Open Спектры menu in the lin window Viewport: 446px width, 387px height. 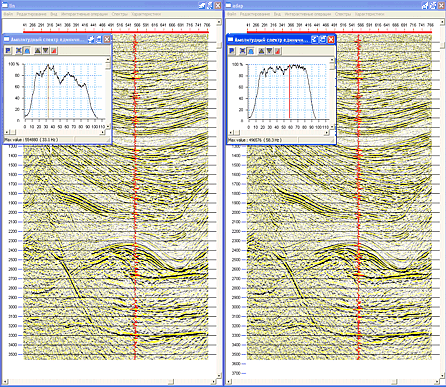click(x=120, y=14)
